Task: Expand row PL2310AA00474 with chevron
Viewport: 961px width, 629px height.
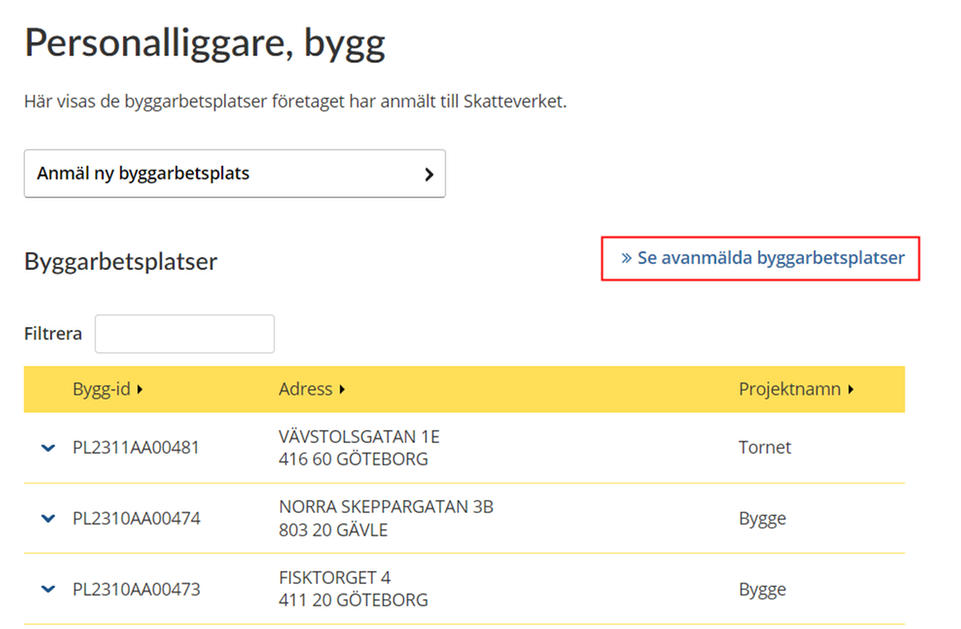Action: [x=48, y=519]
